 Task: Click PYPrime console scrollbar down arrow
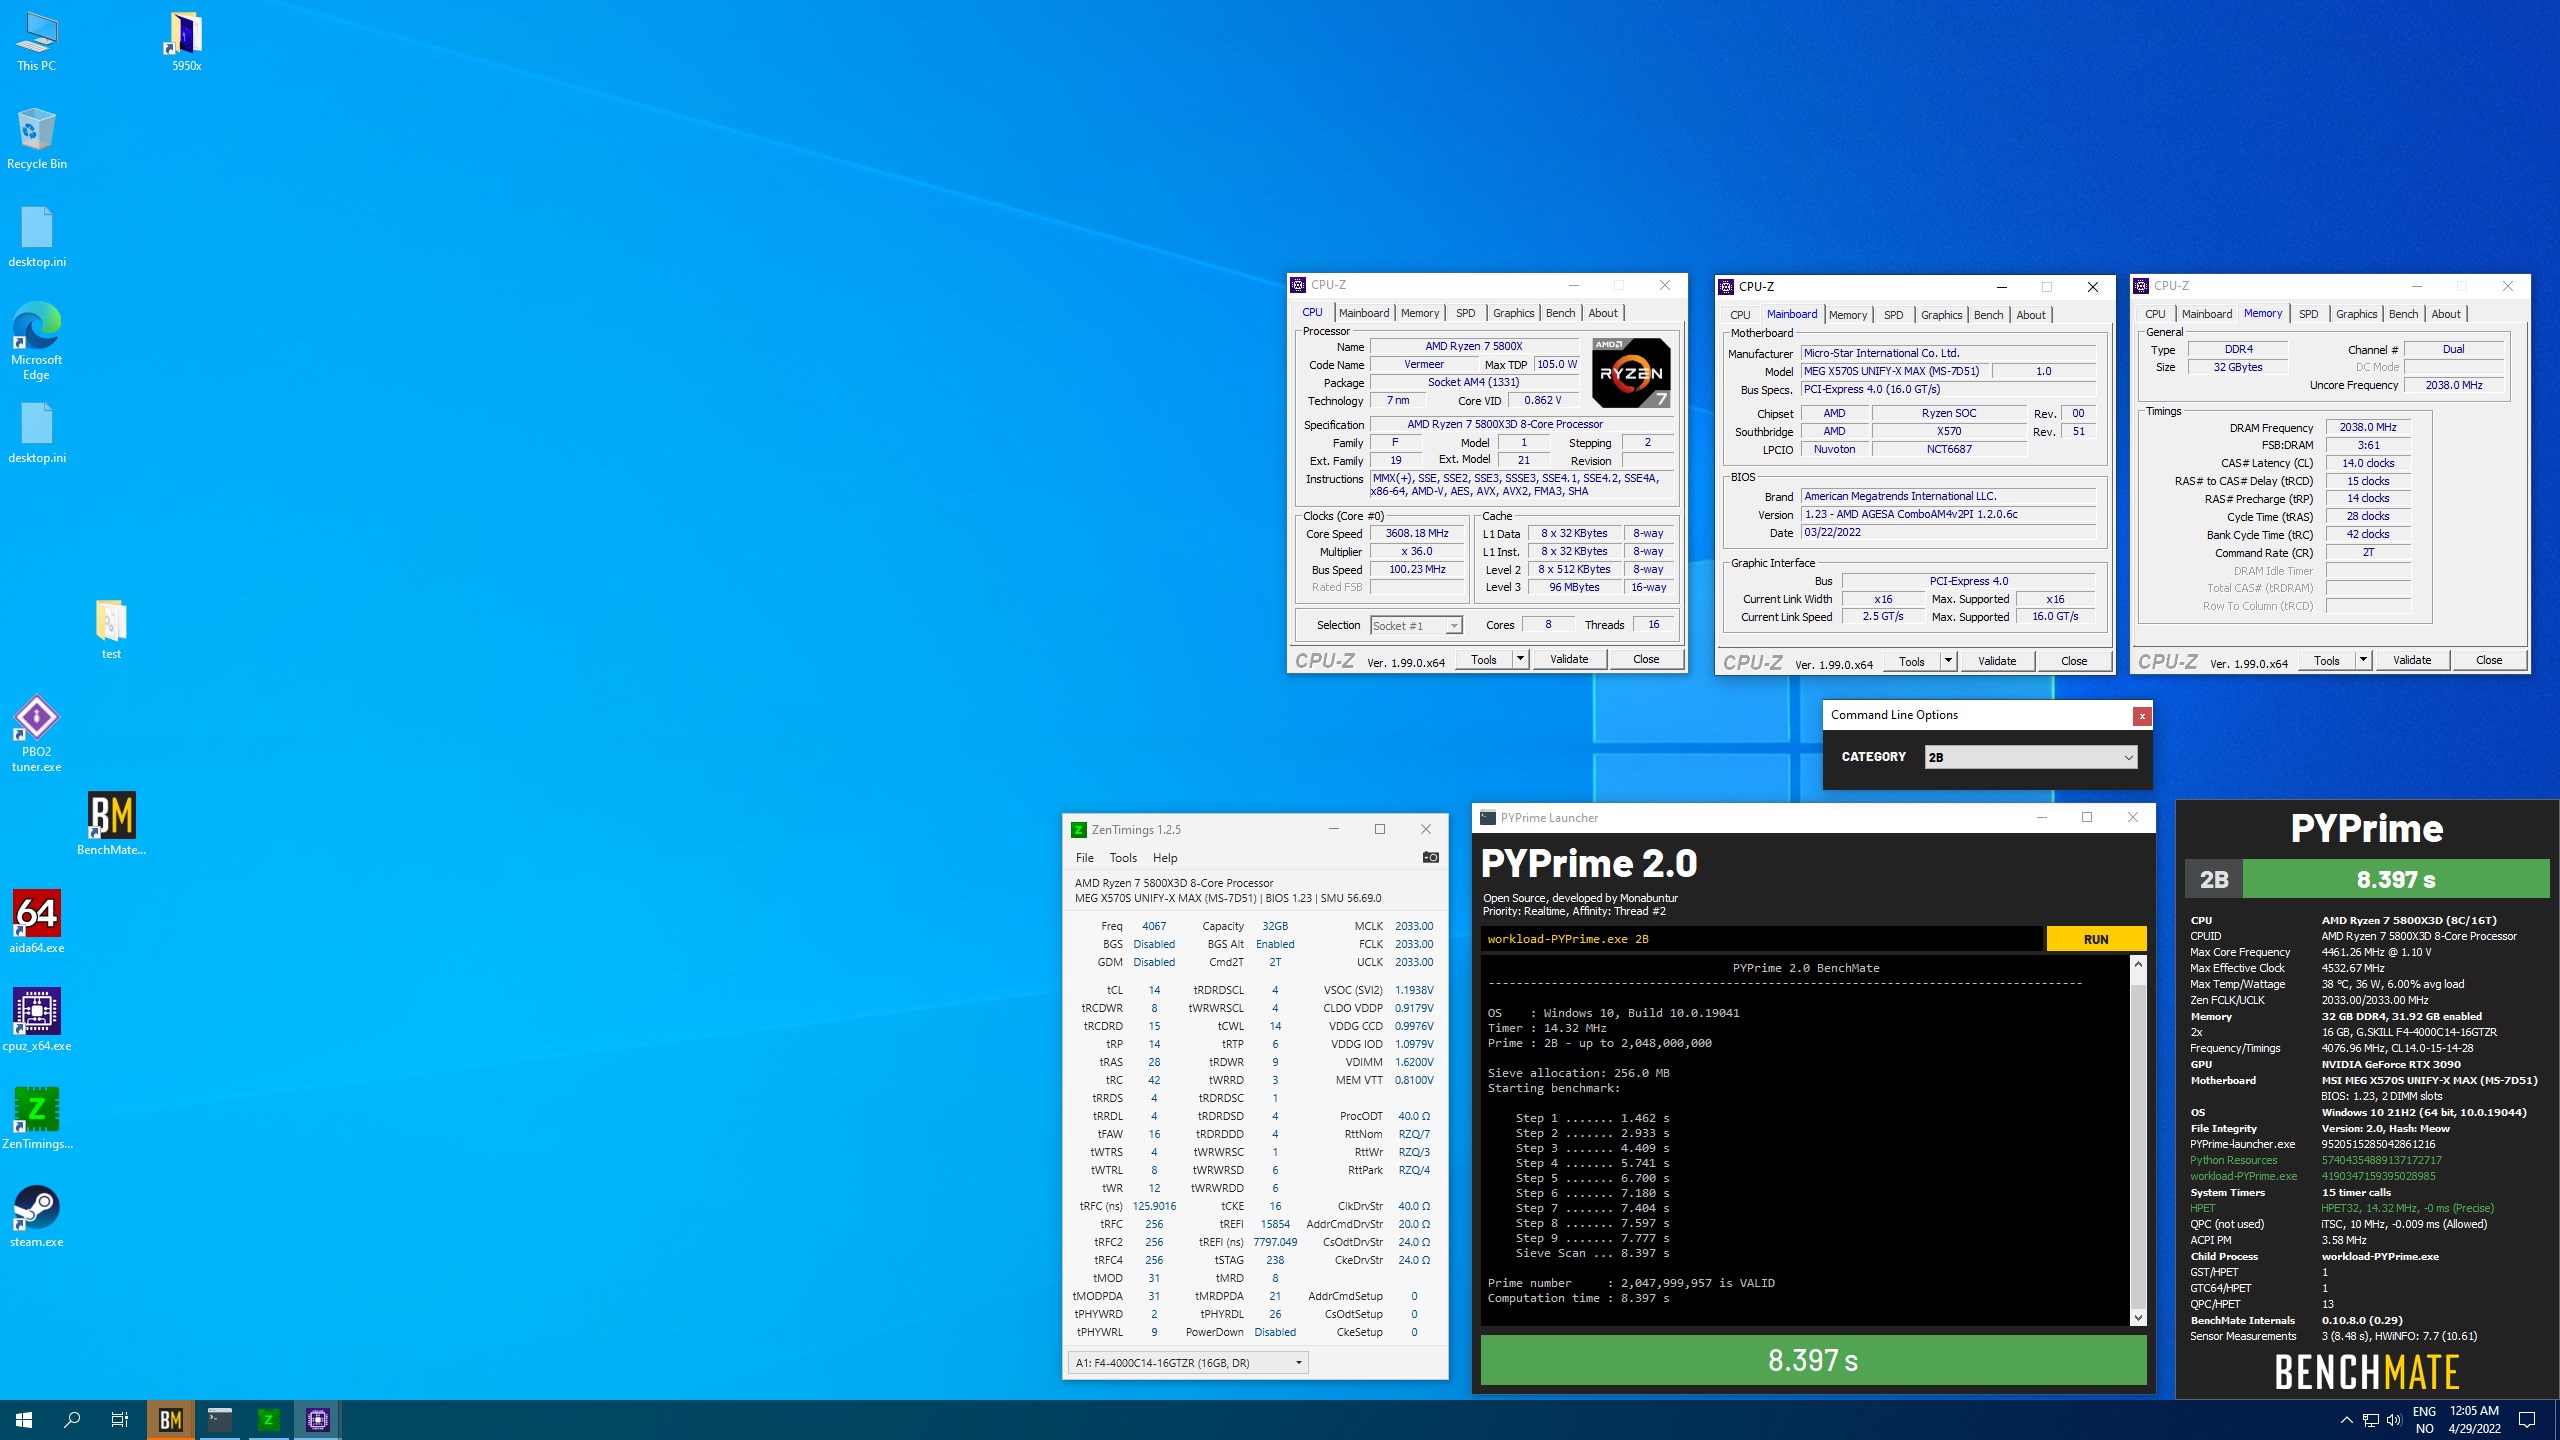[2138, 1317]
